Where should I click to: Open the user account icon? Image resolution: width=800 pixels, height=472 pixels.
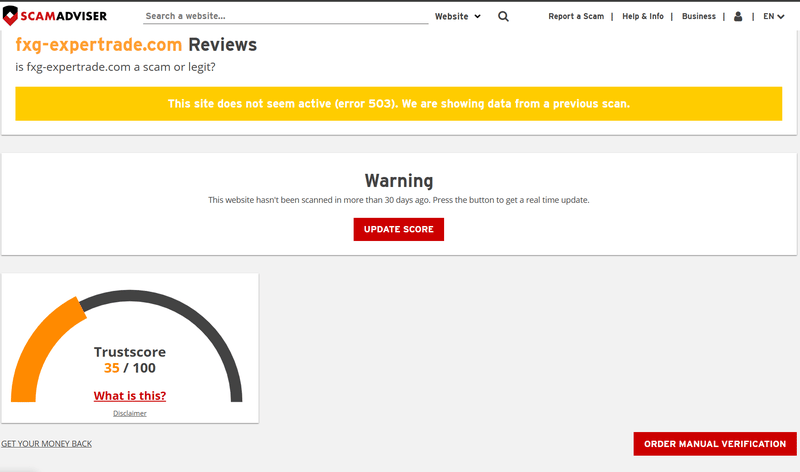(x=738, y=16)
